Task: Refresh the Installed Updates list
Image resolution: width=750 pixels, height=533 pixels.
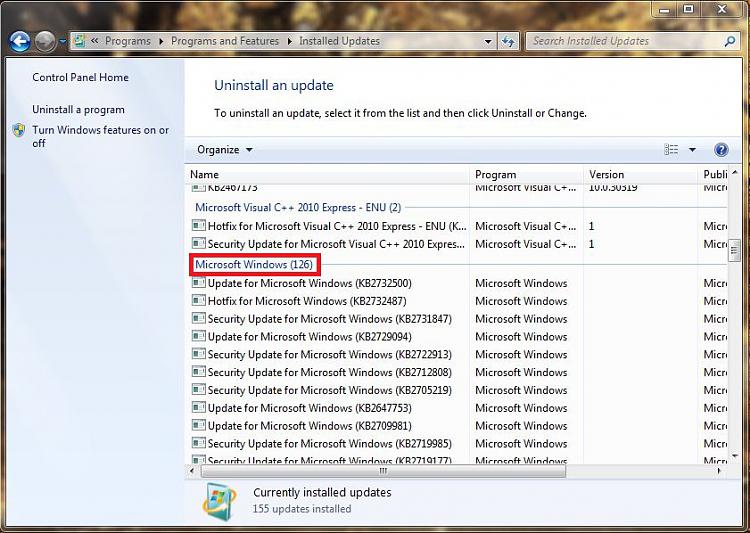Action: pos(508,42)
